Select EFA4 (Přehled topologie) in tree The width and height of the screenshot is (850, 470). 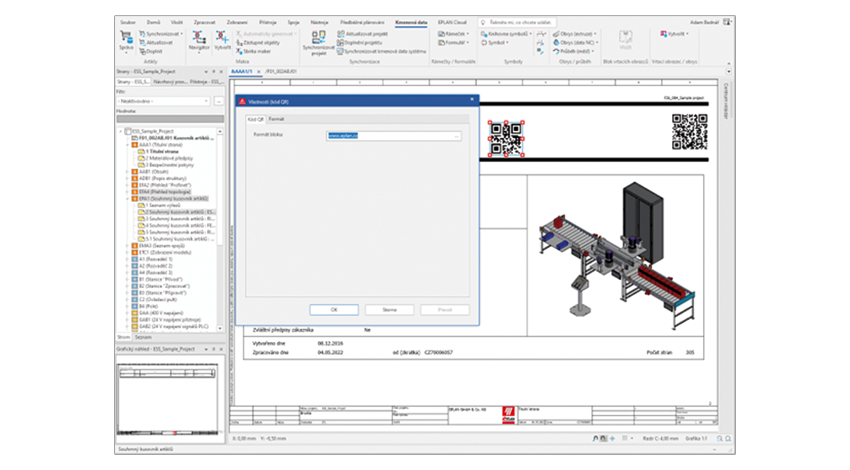164,192
